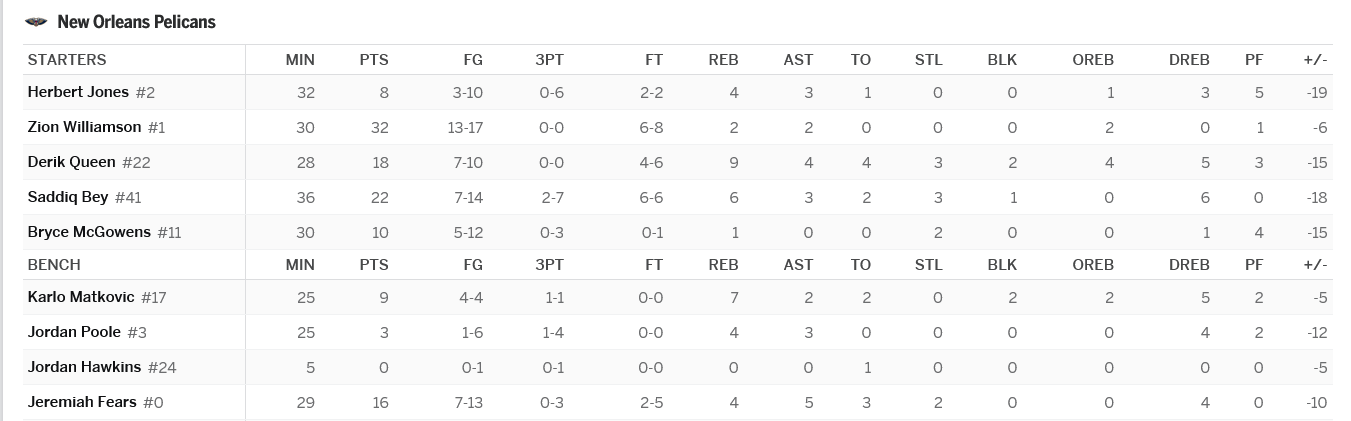This screenshot has height=421, width=1351.
Task: Click the New Orleans Pelicans logo icon
Action: [x=37, y=22]
